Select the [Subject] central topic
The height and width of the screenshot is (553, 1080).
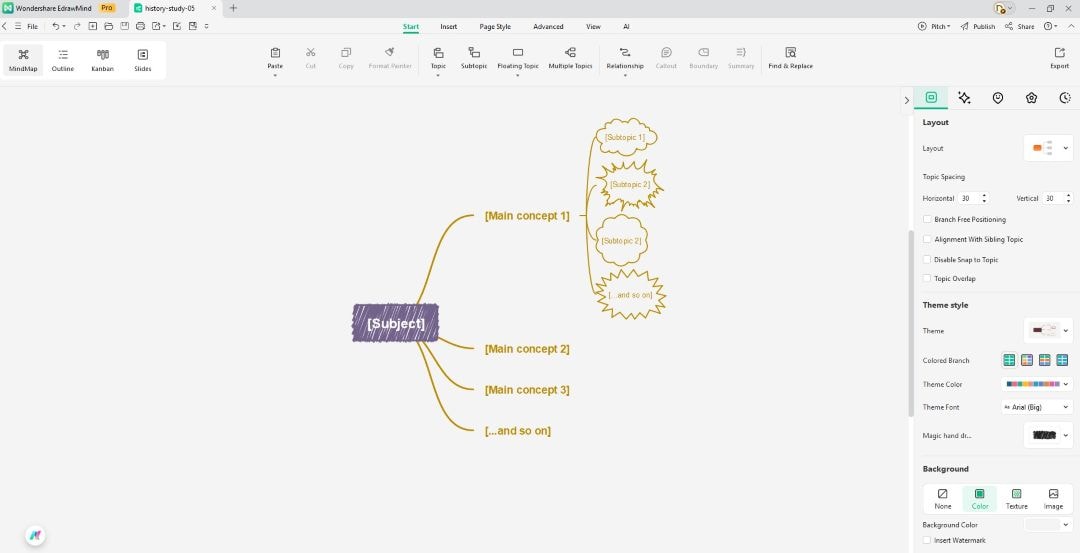pos(395,323)
